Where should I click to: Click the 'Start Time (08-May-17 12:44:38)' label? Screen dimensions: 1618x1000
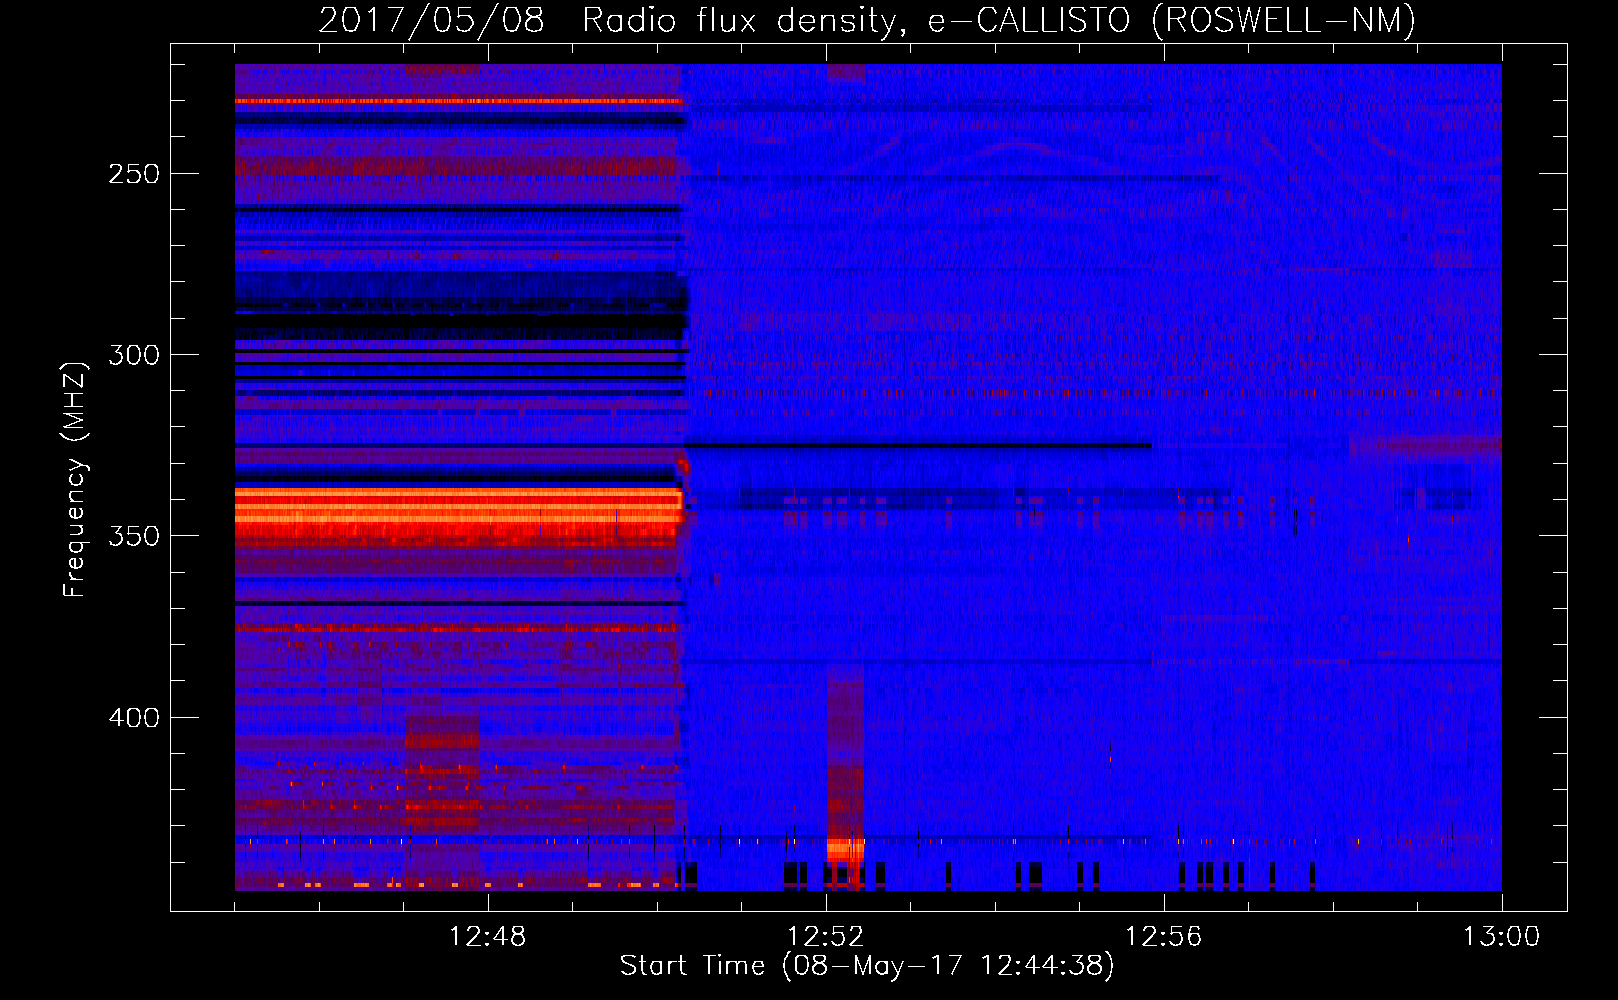click(867, 966)
